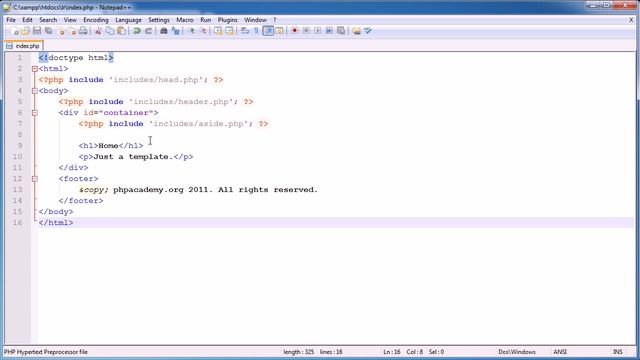
Task: Cut selection with the scissors icon
Action: (x=98, y=31)
